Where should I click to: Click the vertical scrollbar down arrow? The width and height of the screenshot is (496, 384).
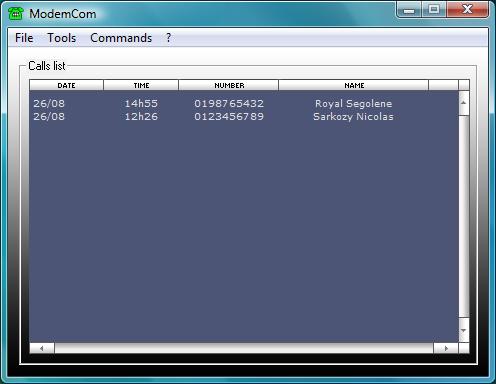(x=464, y=330)
